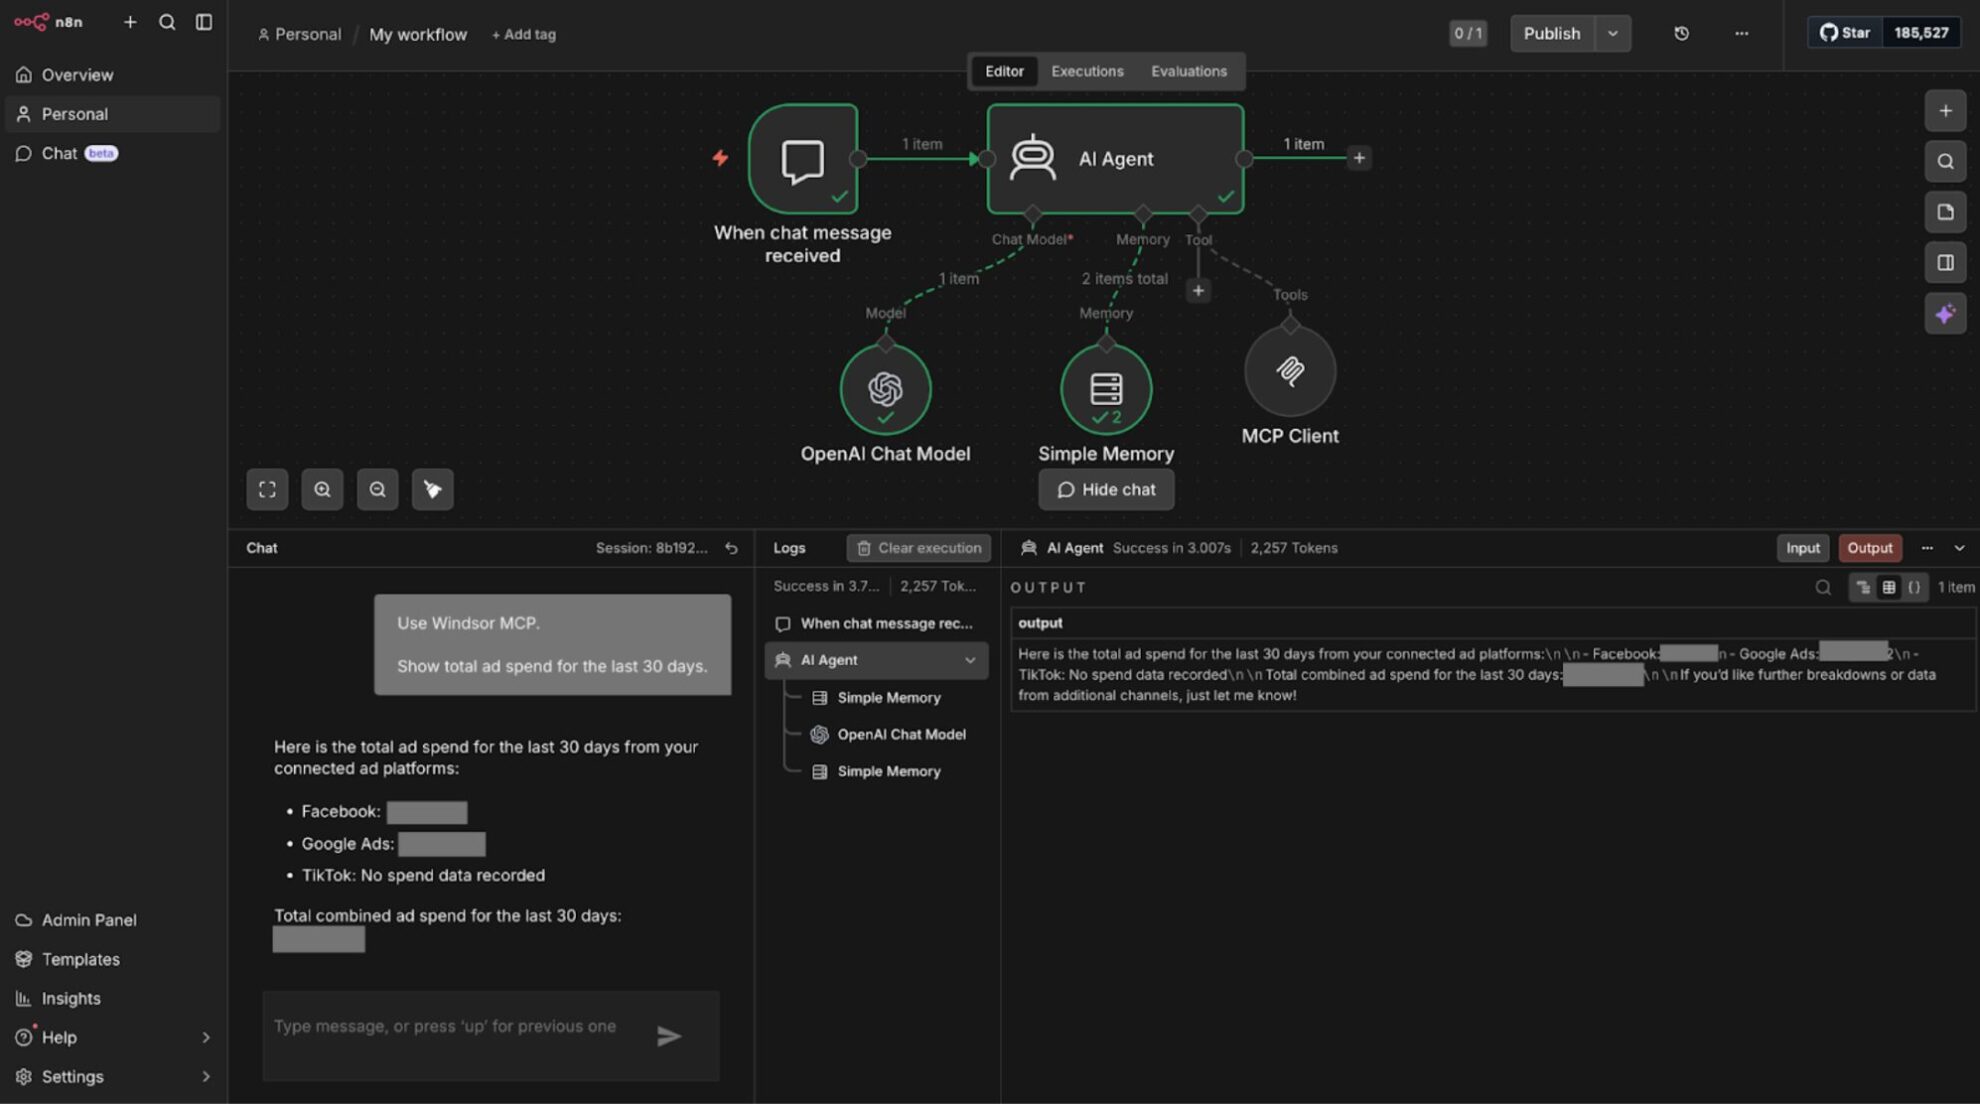Expand Help submenu arrow

click(206, 1038)
